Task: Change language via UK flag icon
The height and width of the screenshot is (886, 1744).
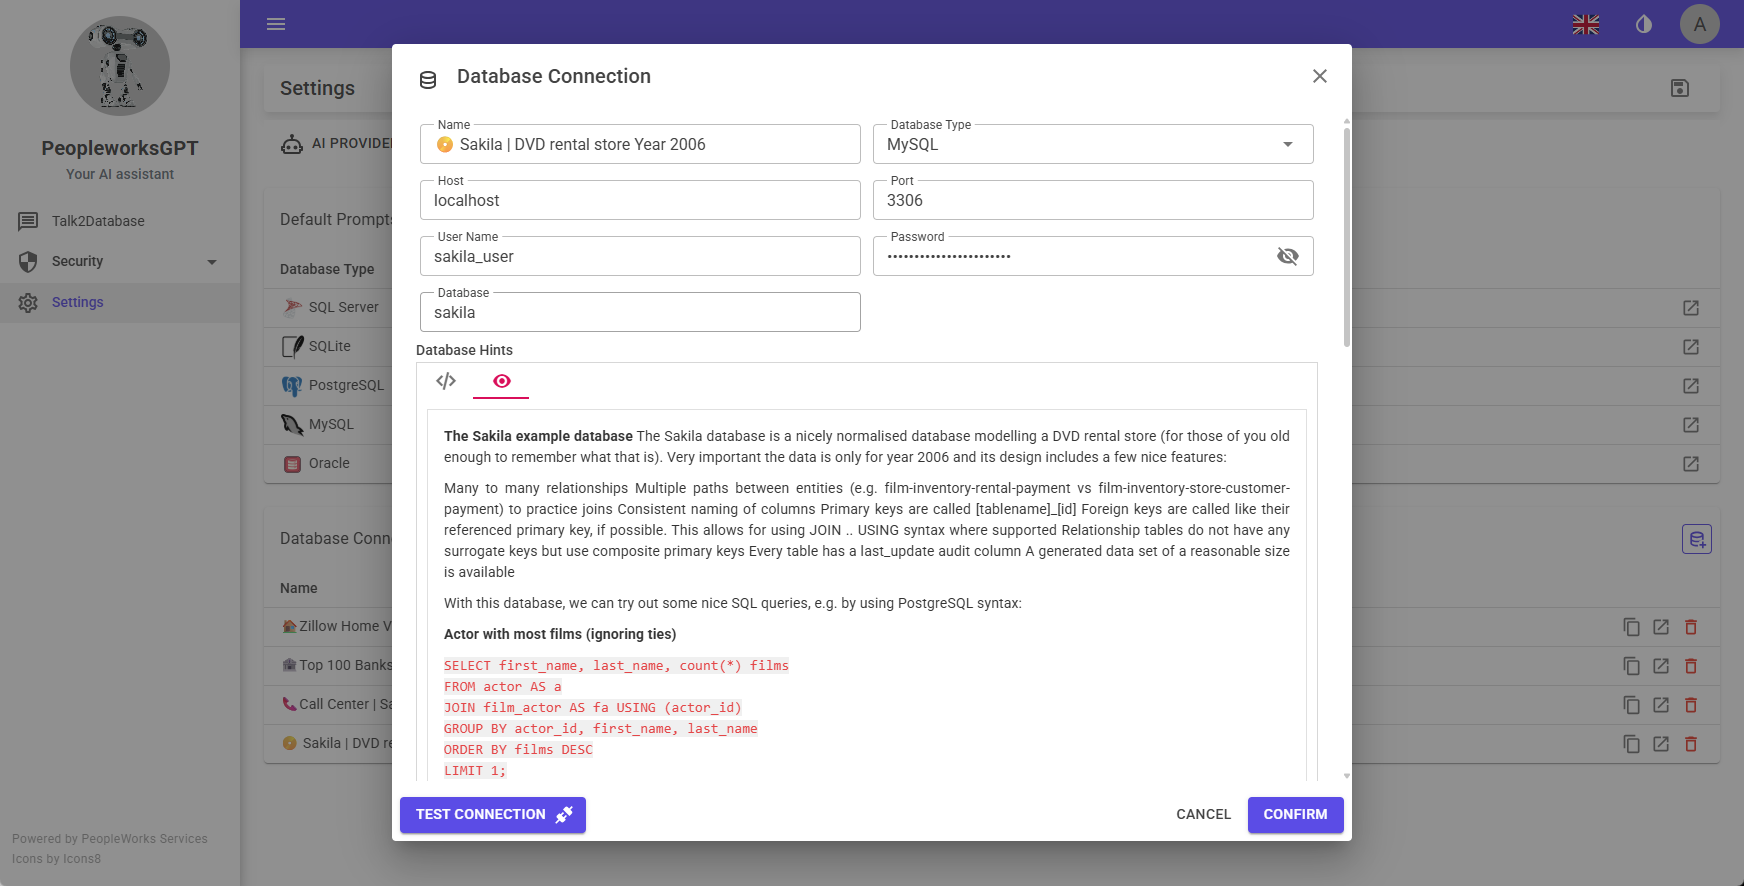Action: [x=1586, y=24]
